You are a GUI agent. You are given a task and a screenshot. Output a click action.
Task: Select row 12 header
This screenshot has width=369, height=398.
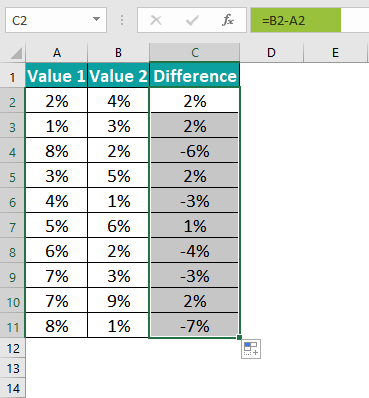pos(13,349)
